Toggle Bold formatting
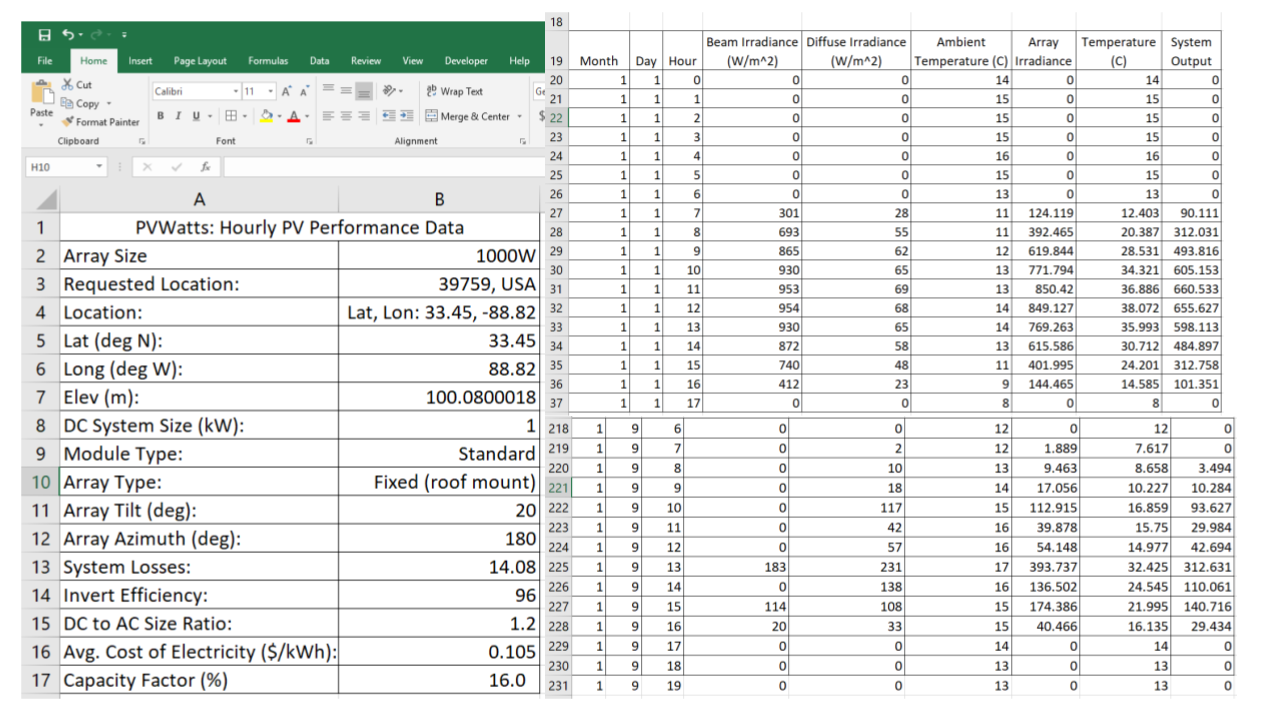This screenshot has width=1280, height=720. tap(160, 116)
